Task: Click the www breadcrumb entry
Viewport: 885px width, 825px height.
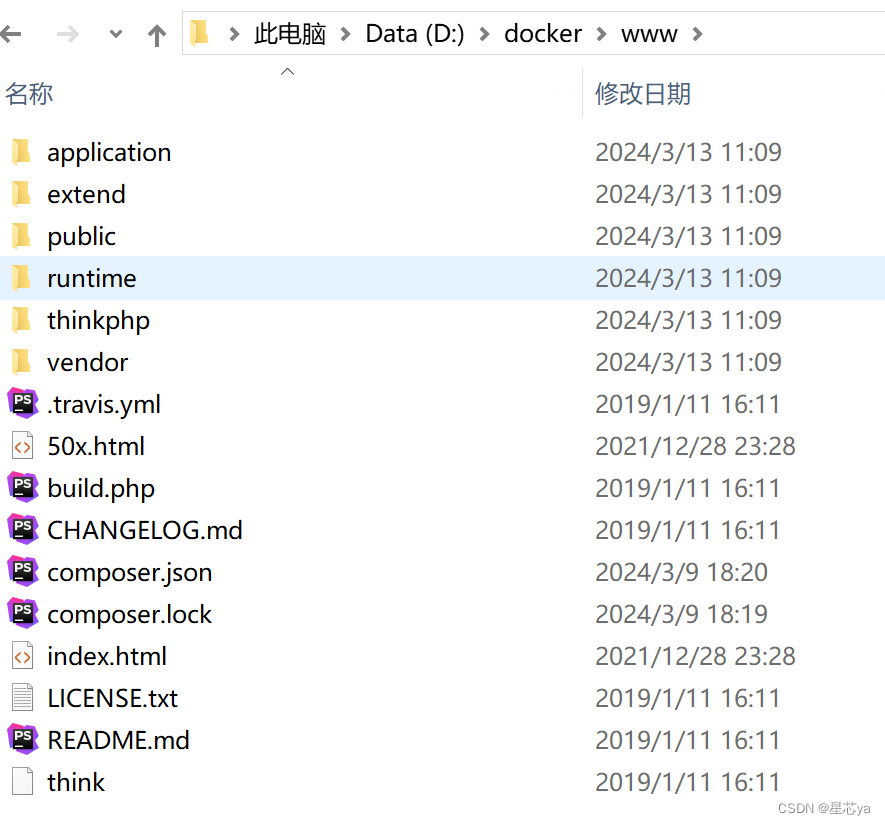Action: tap(649, 33)
